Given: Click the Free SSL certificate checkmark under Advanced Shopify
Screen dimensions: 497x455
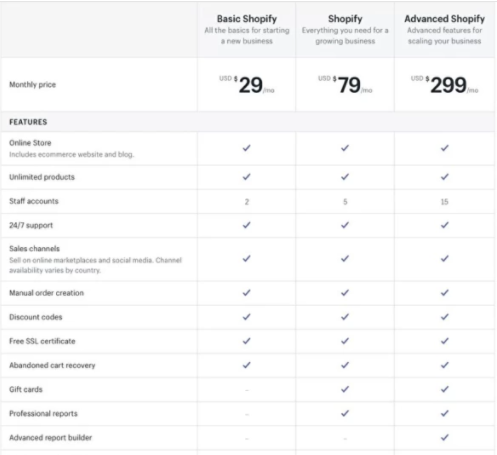Looking at the screenshot, I should (445, 341).
